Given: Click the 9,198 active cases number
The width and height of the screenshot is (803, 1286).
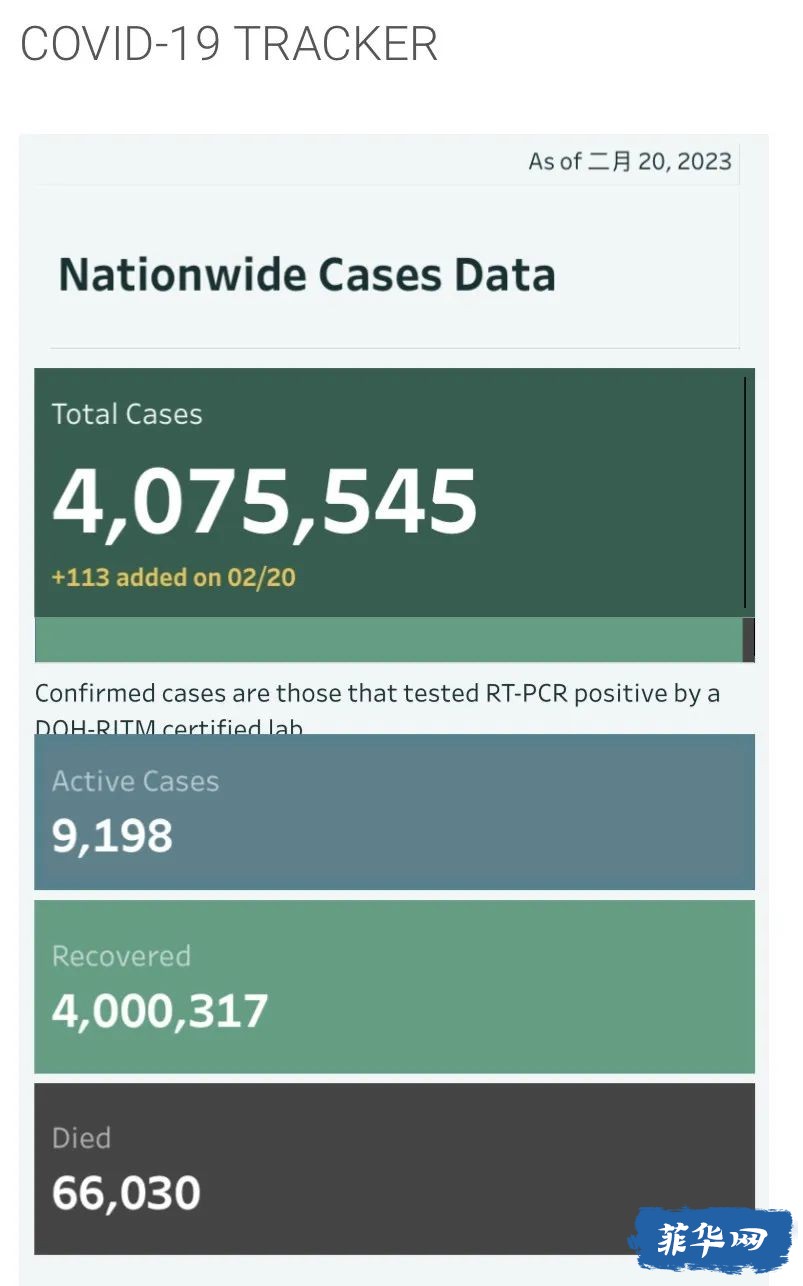Looking at the screenshot, I should click(113, 836).
